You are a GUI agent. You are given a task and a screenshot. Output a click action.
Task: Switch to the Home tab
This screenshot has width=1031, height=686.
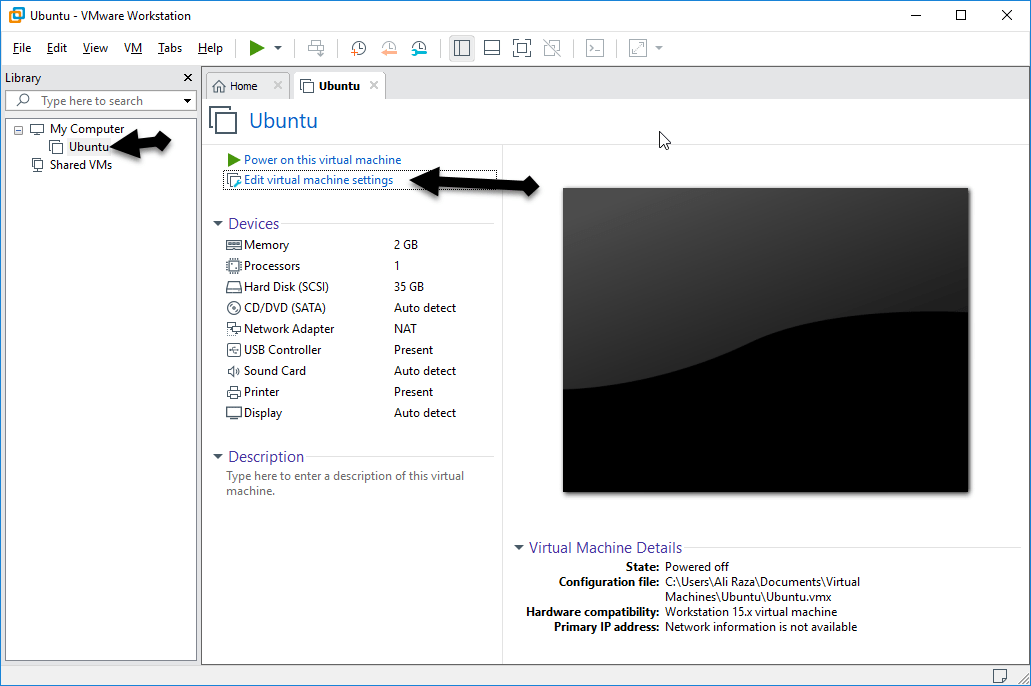[243, 86]
